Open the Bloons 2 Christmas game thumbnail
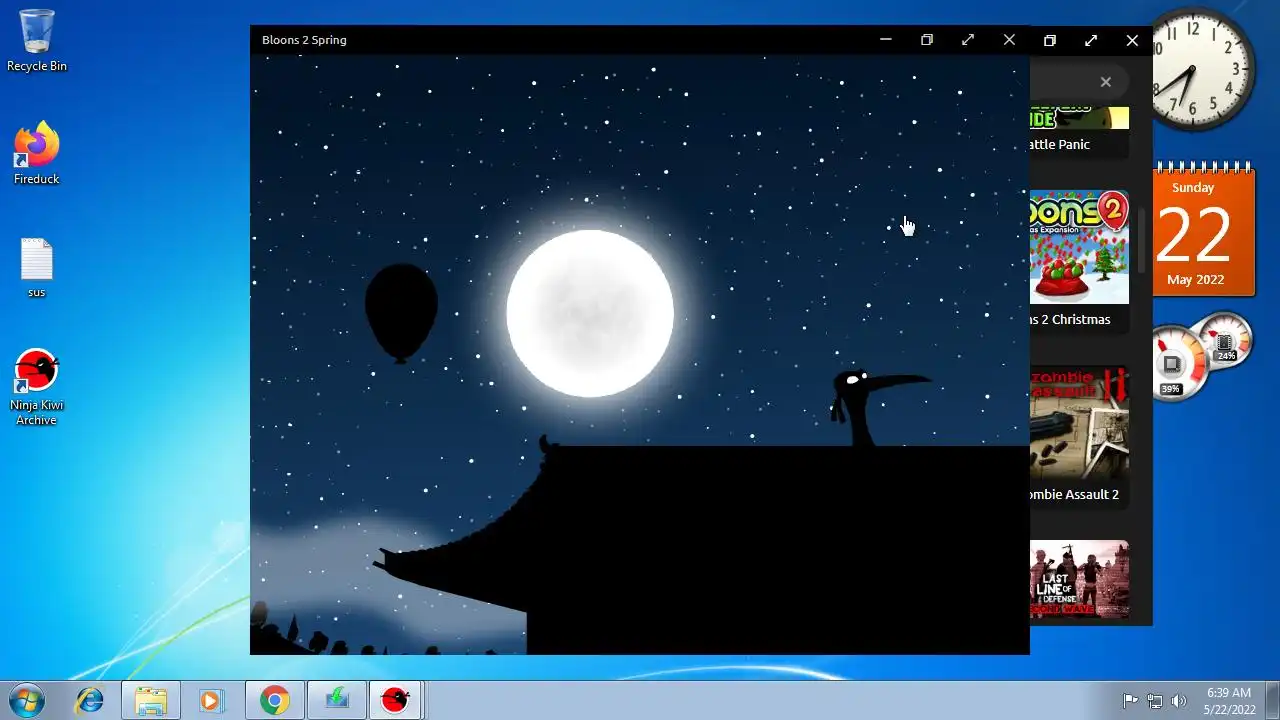 tap(1079, 247)
